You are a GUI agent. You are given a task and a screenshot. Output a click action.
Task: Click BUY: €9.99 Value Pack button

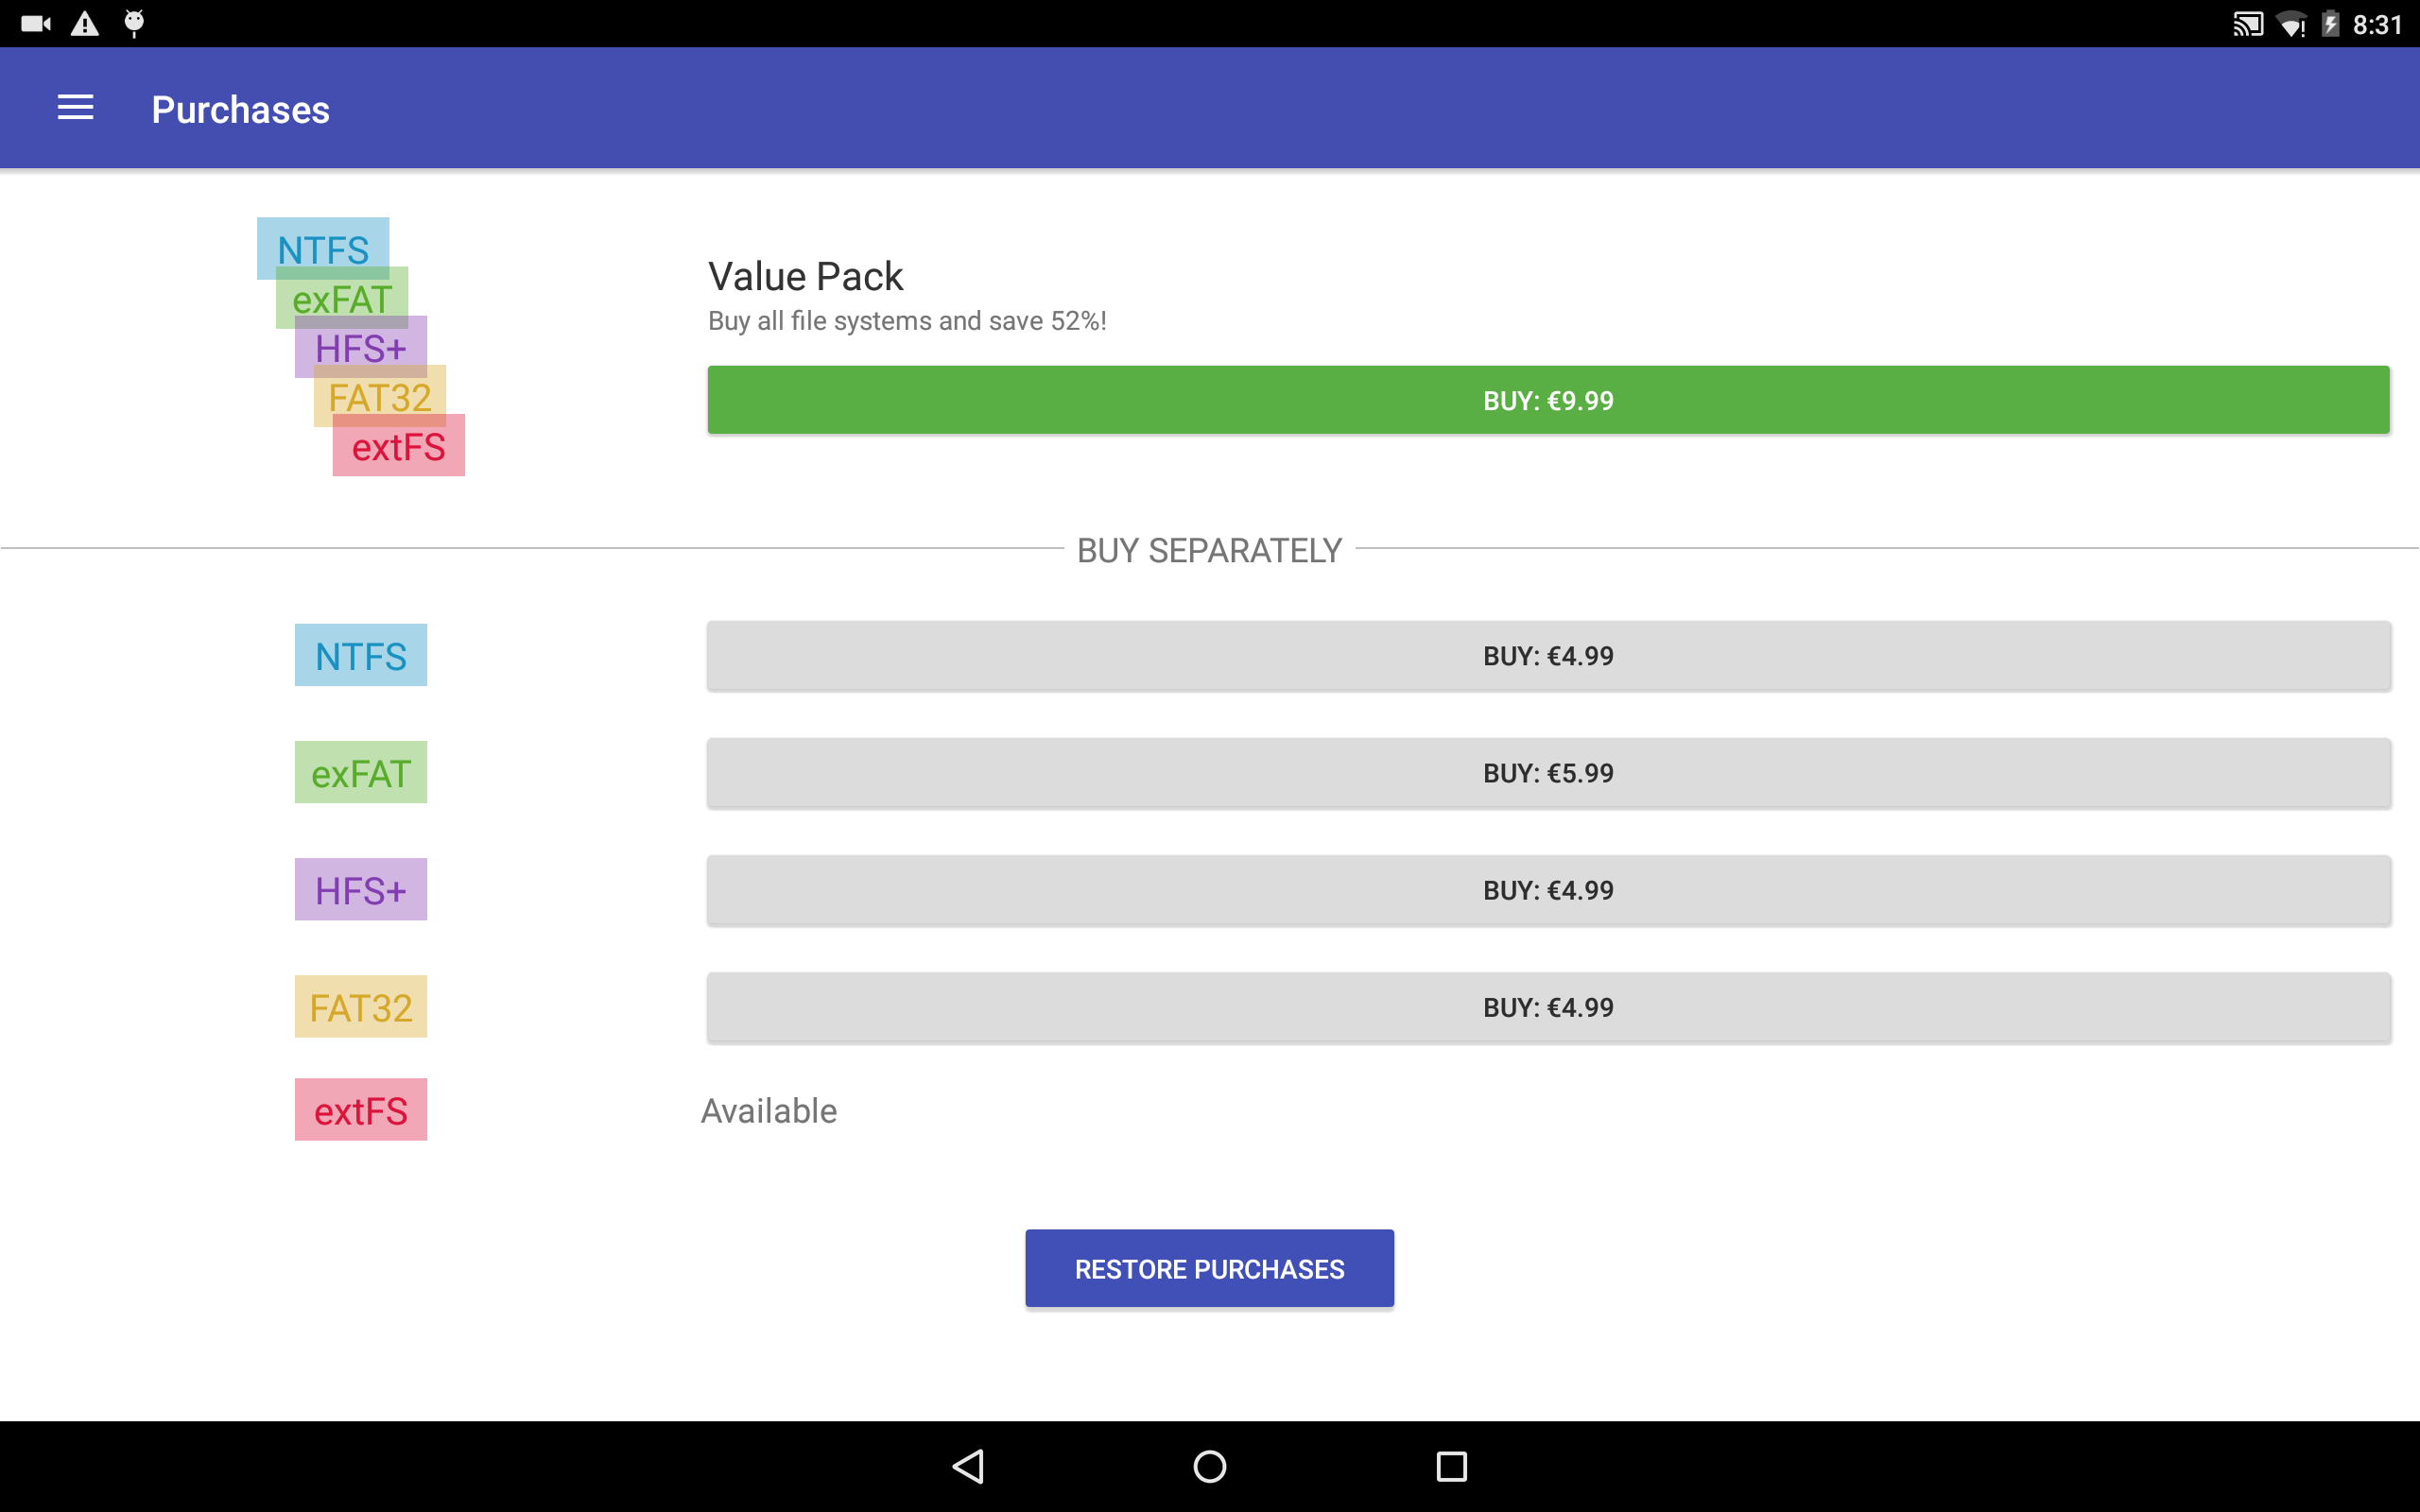[1547, 399]
